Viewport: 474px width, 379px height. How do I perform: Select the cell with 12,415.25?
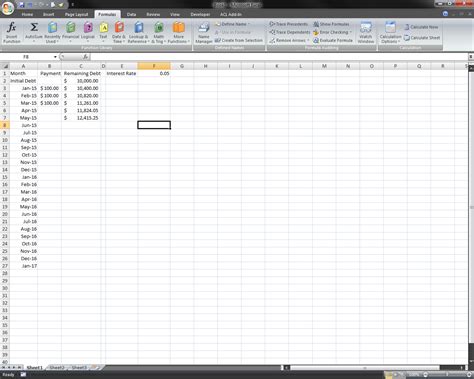pyautogui.click(x=81, y=118)
